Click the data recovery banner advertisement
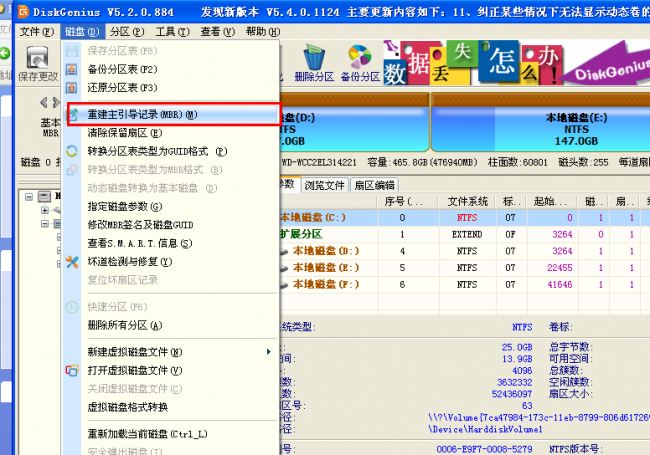Viewport: 650px width, 455px height. tap(516, 62)
